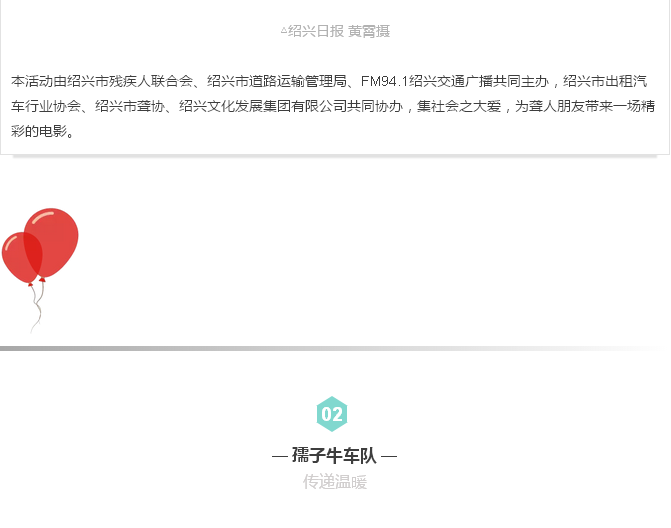Select the 孺子牛车队 section heading

pyautogui.click(x=334, y=456)
